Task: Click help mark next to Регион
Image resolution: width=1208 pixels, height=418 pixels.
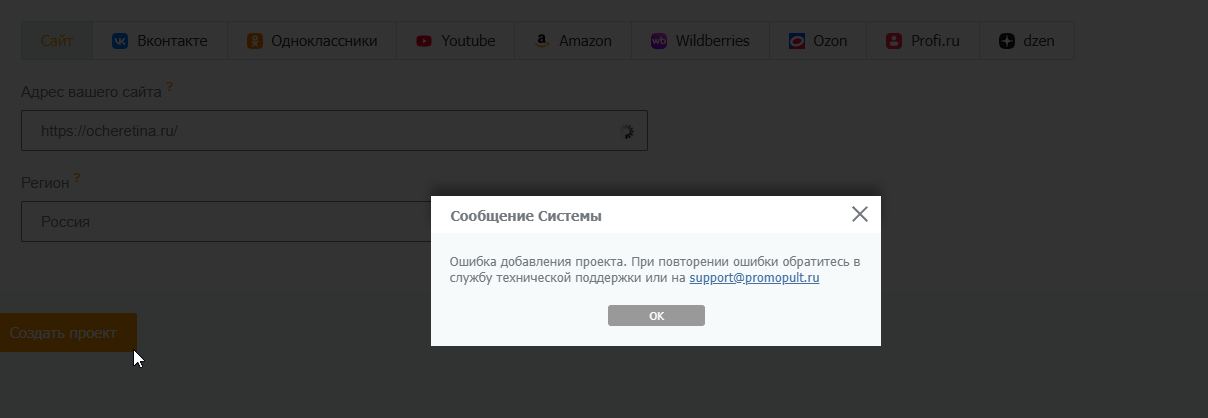Action: 77,179
